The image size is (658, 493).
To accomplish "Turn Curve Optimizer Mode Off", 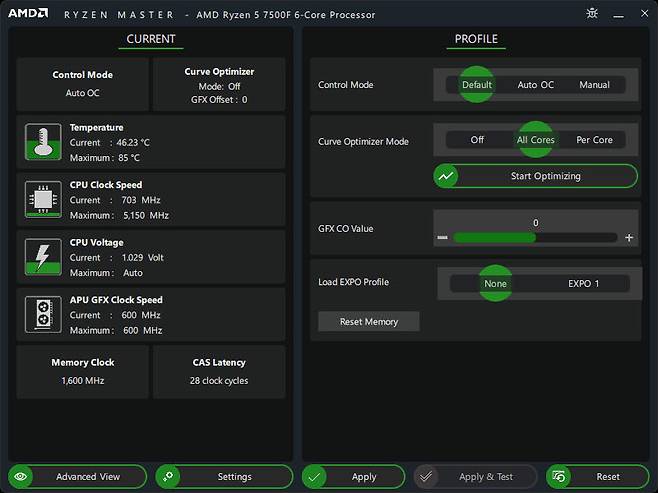I will [x=477, y=140].
